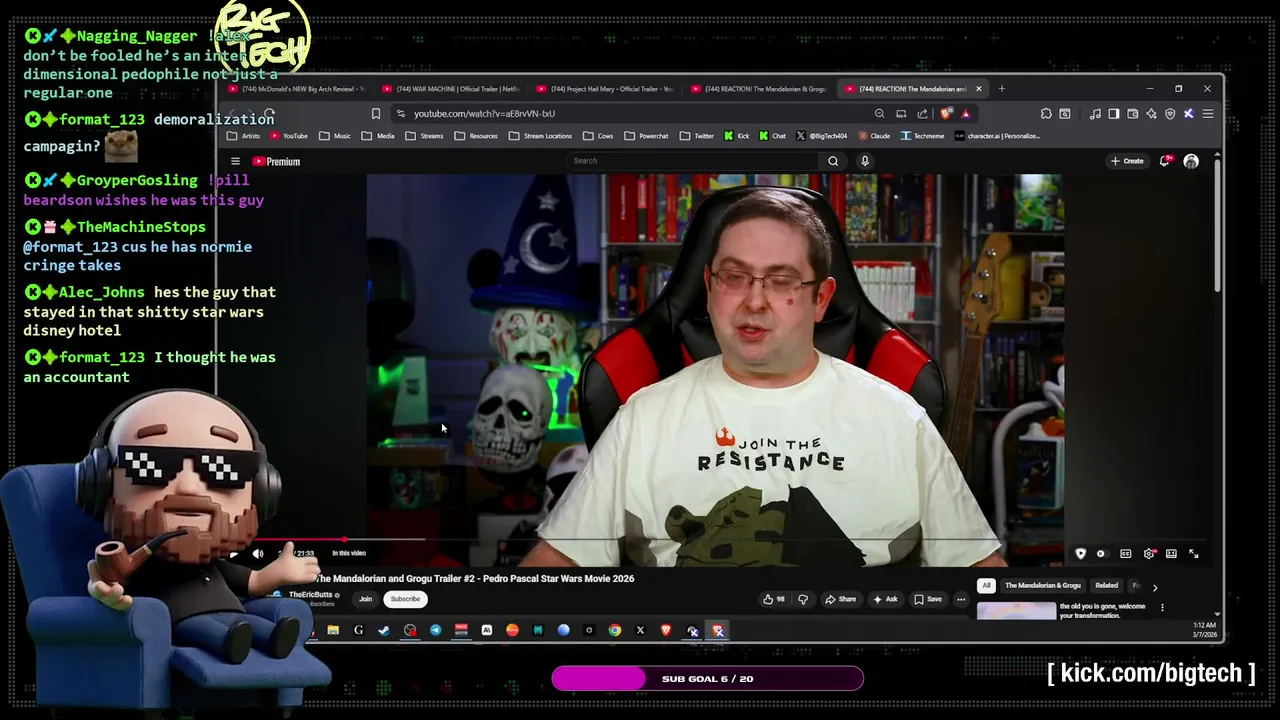The width and height of the screenshot is (1280, 720).
Task: Open Telegram from the taskbar
Action: pos(435,631)
